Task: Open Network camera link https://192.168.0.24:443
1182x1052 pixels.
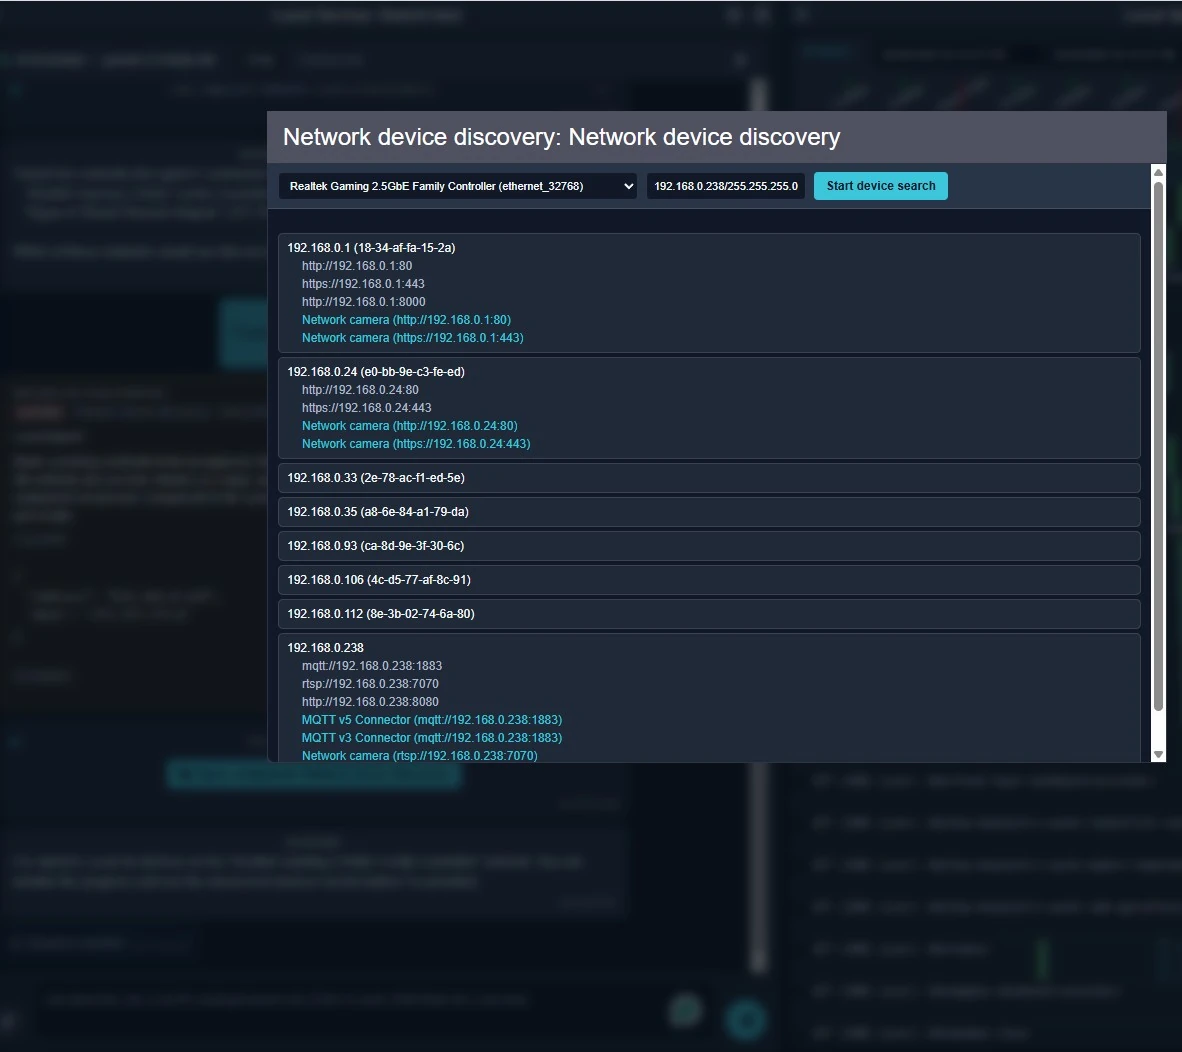Action: click(416, 444)
